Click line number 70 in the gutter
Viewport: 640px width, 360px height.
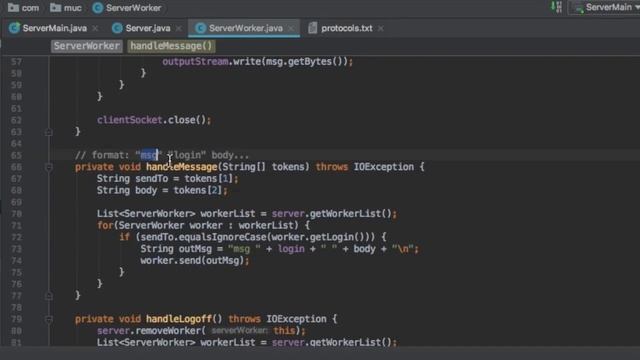tap(16, 213)
